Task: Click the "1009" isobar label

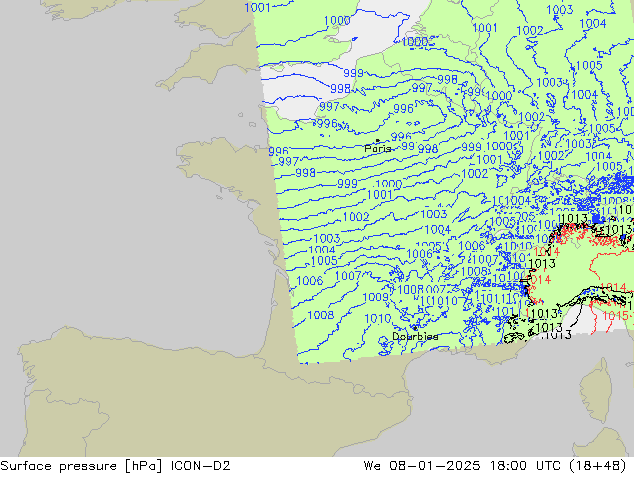Action: coord(375,297)
